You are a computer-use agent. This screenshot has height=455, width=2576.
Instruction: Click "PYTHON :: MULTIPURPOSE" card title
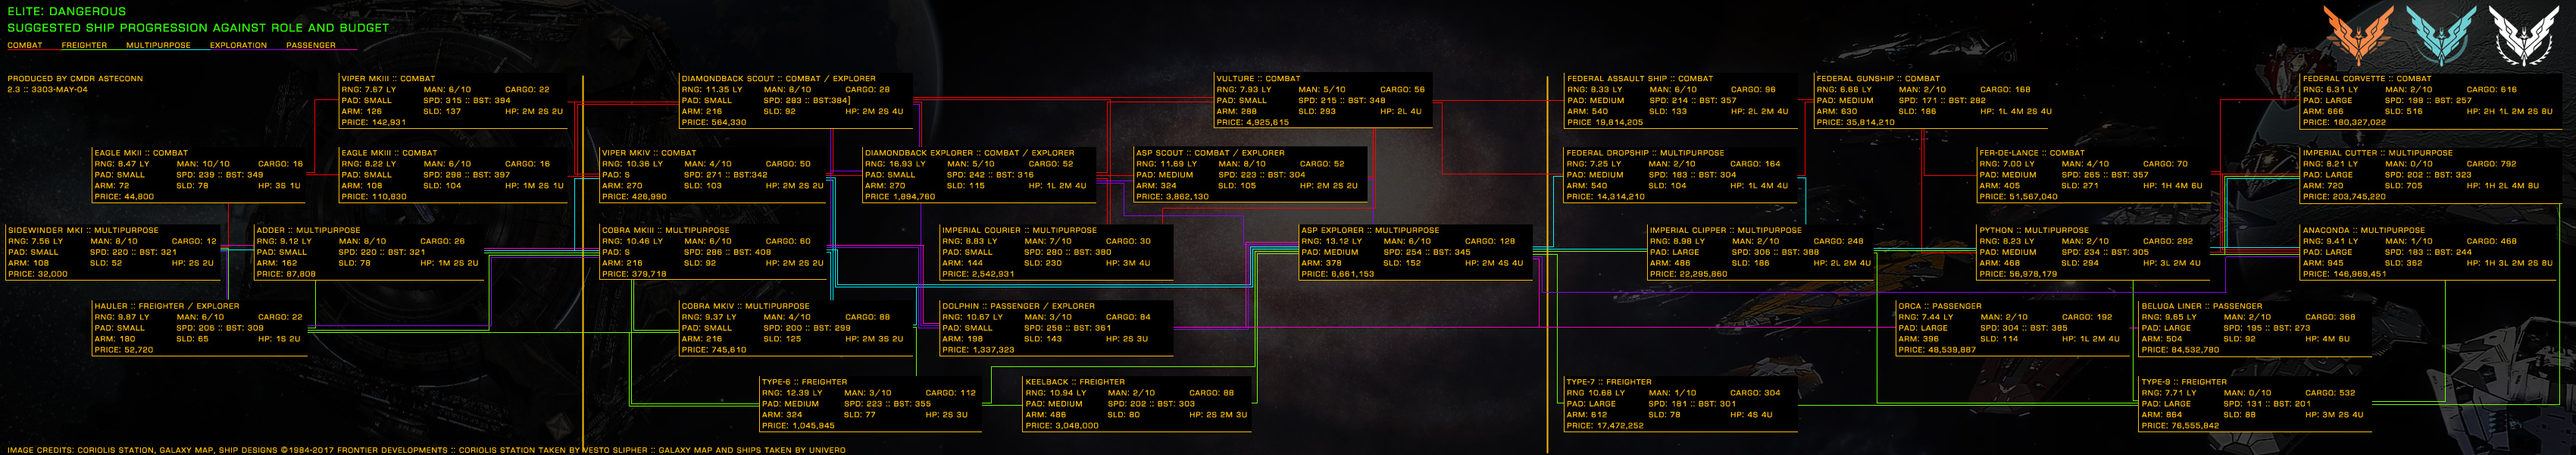(2034, 230)
